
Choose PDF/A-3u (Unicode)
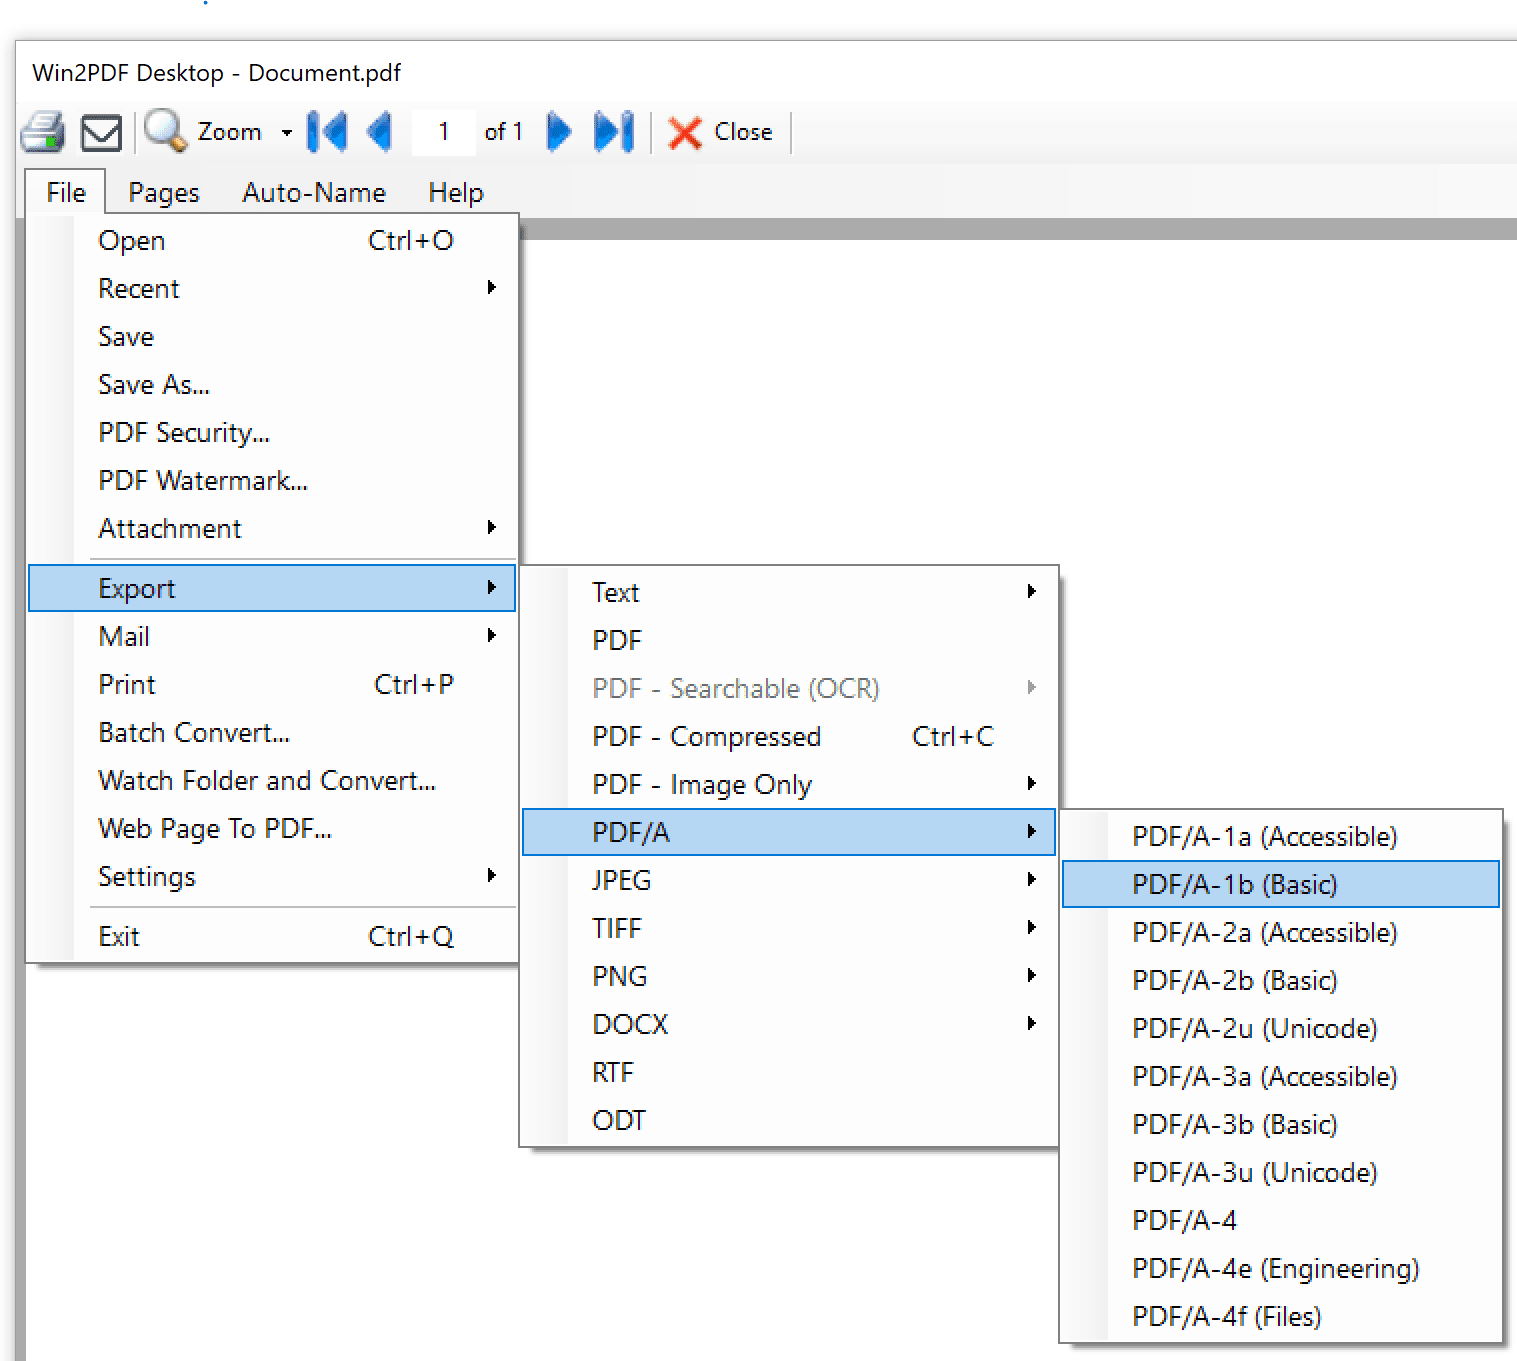pos(1281,1172)
